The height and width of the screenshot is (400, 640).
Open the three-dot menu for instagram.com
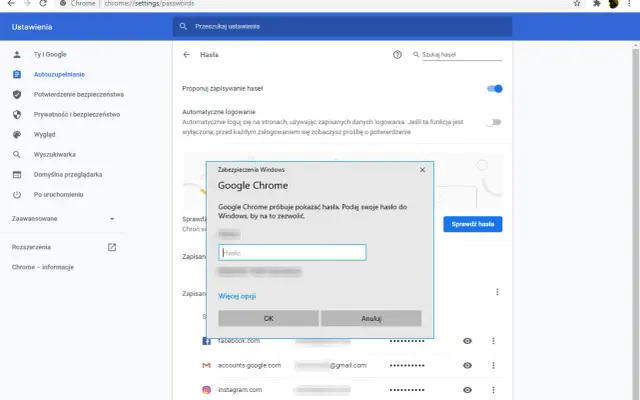pyautogui.click(x=493, y=390)
